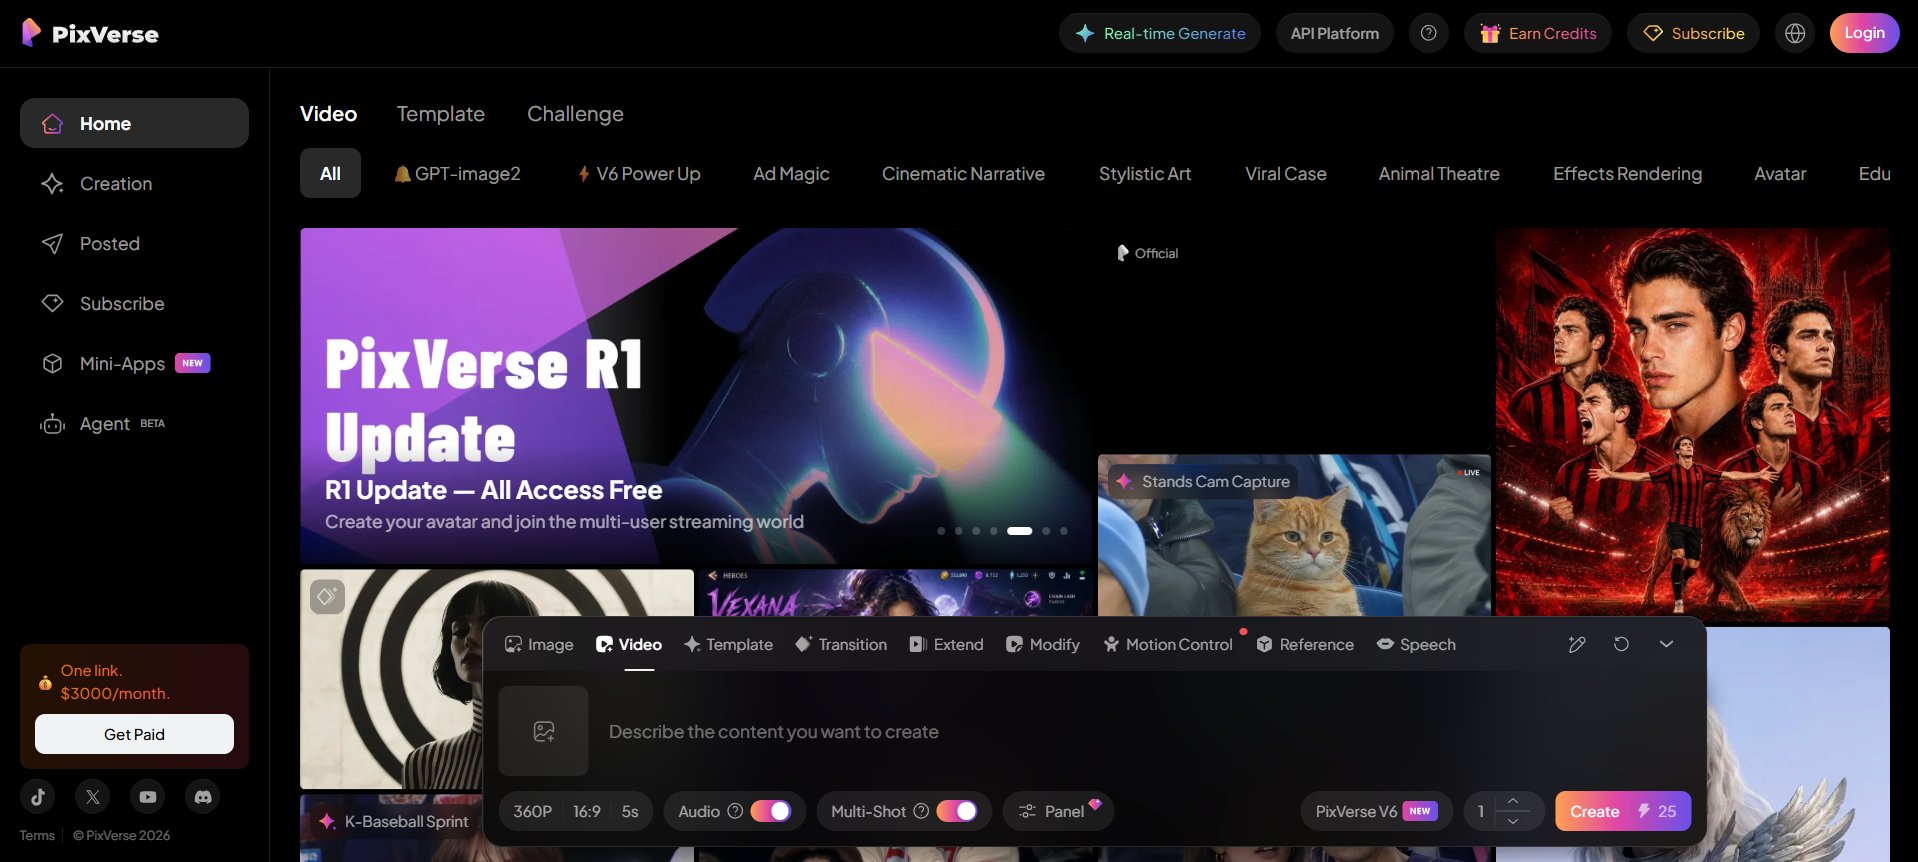Jump to the first banner carousel dot
Image resolution: width=1918 pixels, height=862 pixels.
click(941, 531)
